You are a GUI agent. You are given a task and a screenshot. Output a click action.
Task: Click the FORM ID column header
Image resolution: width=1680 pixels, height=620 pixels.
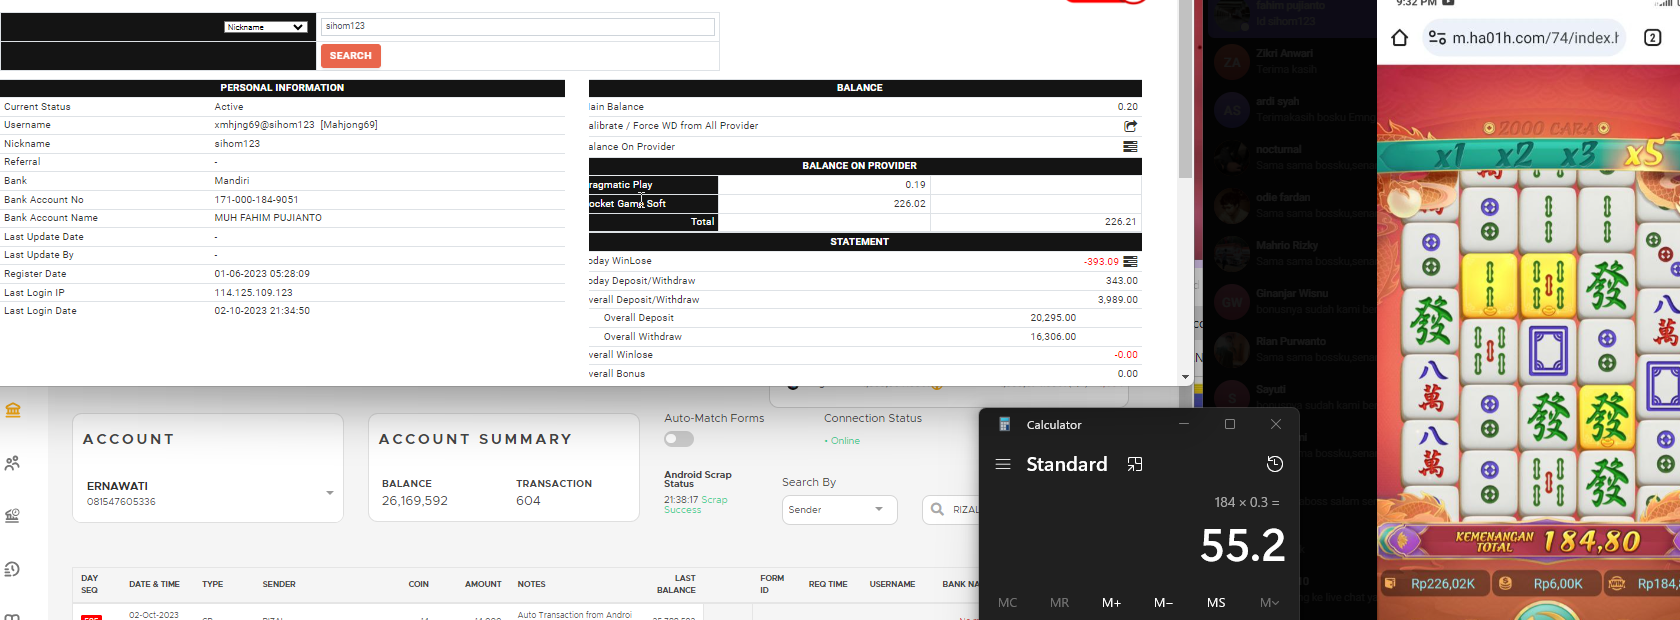772,584
